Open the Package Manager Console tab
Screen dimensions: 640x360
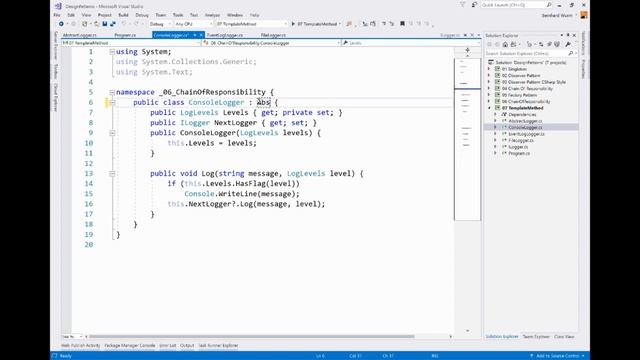[x=130, y=346]
